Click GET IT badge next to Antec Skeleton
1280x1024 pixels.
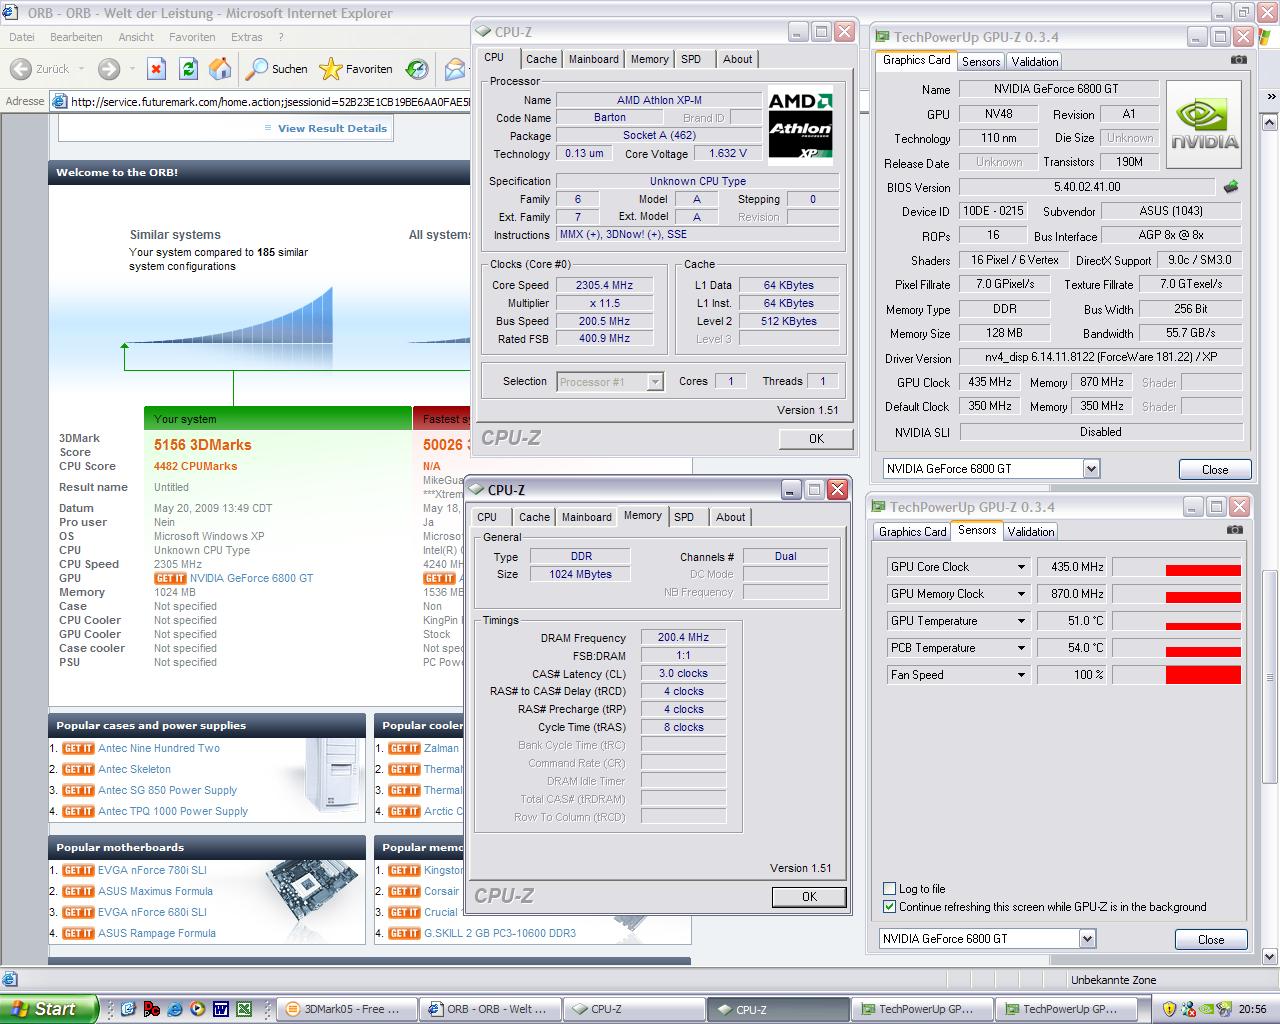pyautogui.click(x=78, y=769)
